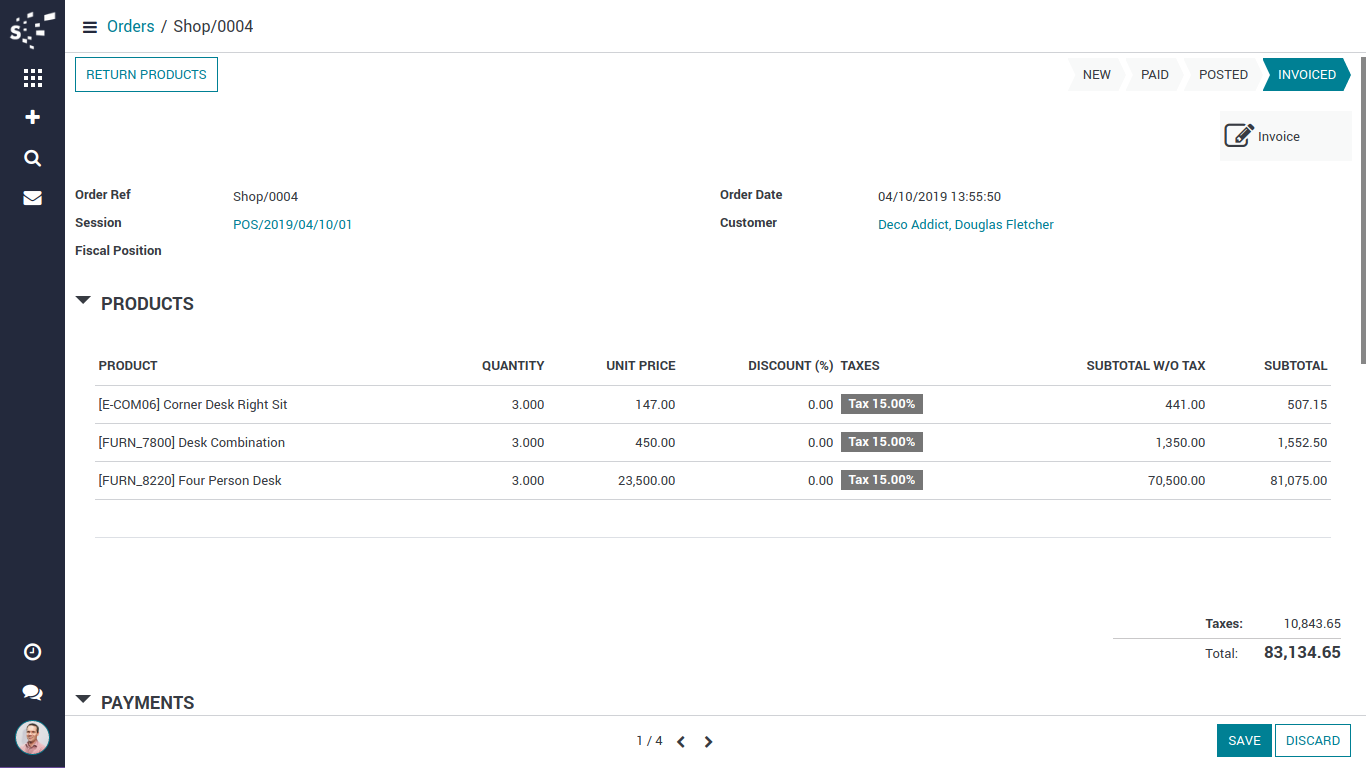The height and width of the screenshot is (768, 1366).
Task: Click the plus icon in sidebar
Action: click(x=32, y=117)
